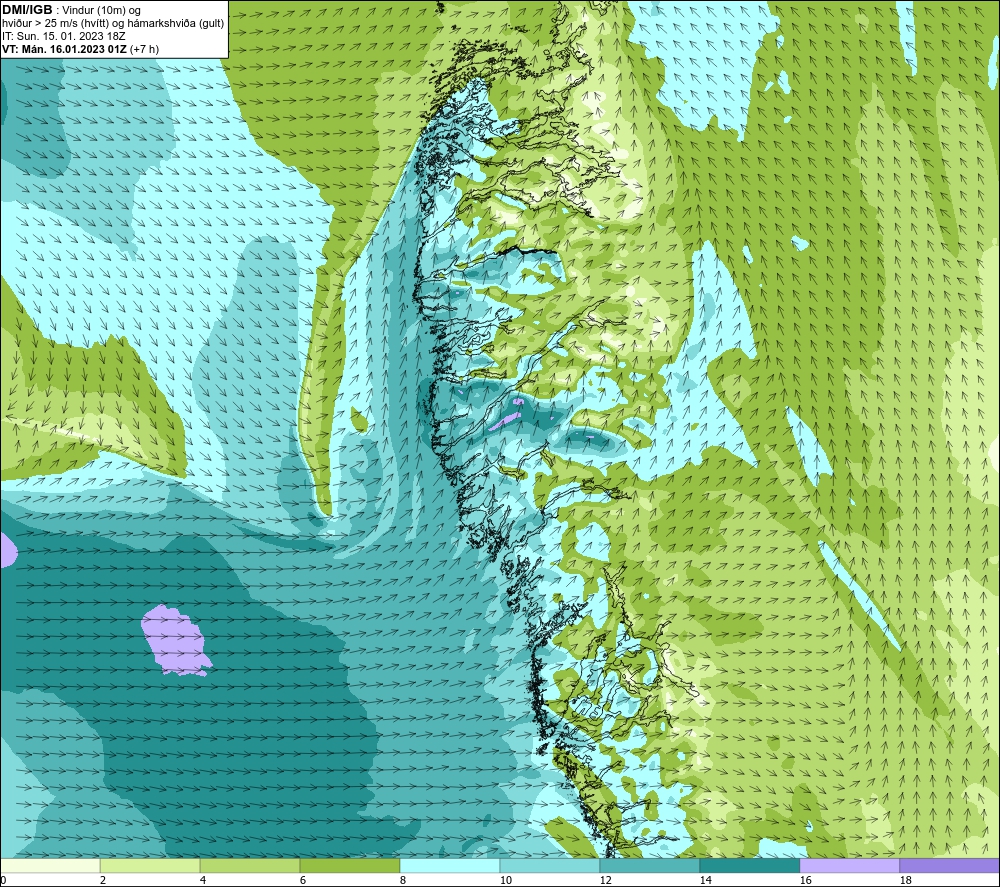Click the "Vindur (10m) og" label
Screen dimensions: 1000x887
[x=103, y=11]
